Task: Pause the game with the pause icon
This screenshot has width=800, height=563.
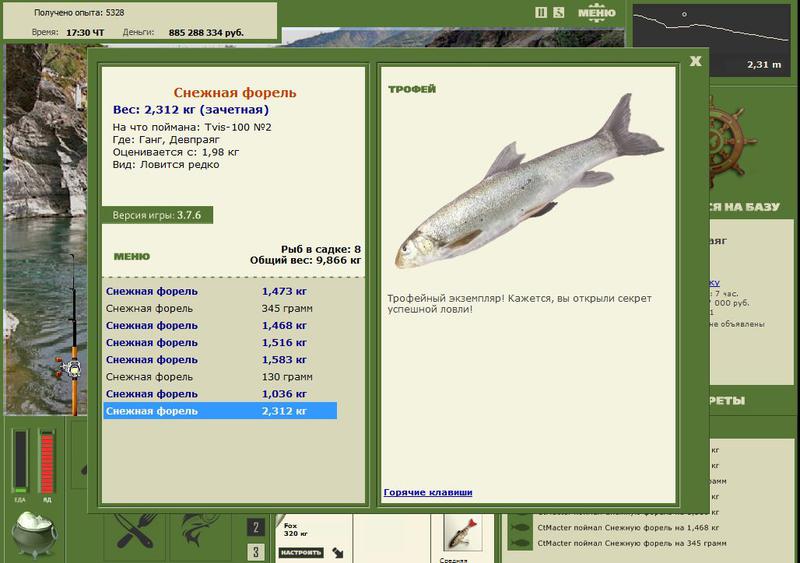Action: click(x=541, y=12)
